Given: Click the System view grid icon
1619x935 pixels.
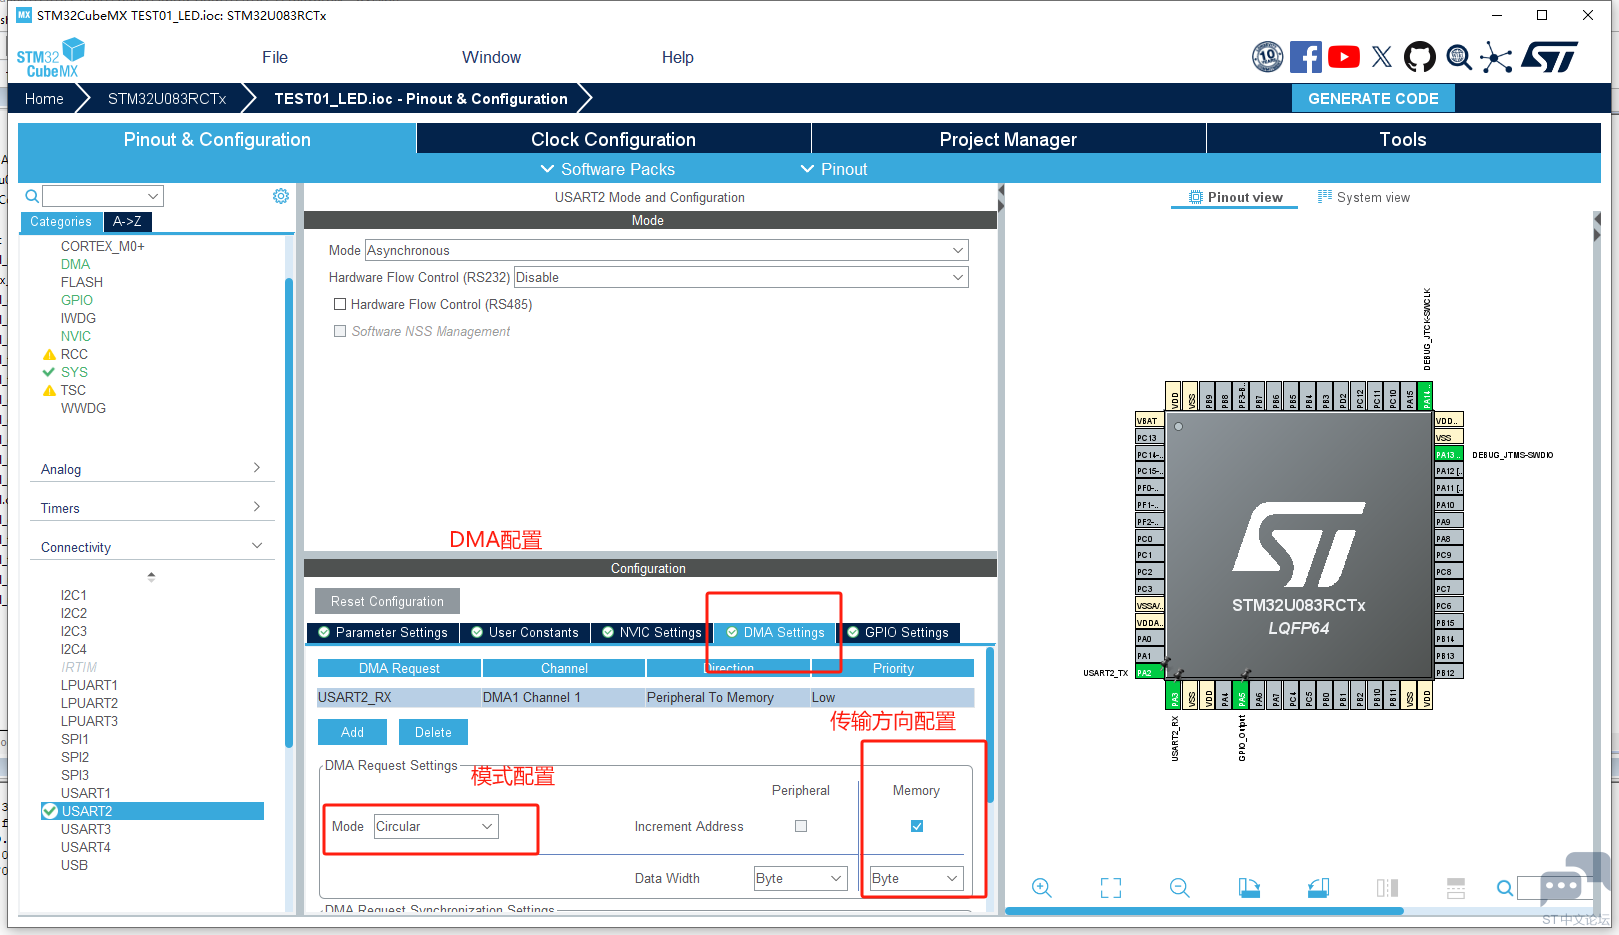Looking at the screenshot, I should 1325,197.
